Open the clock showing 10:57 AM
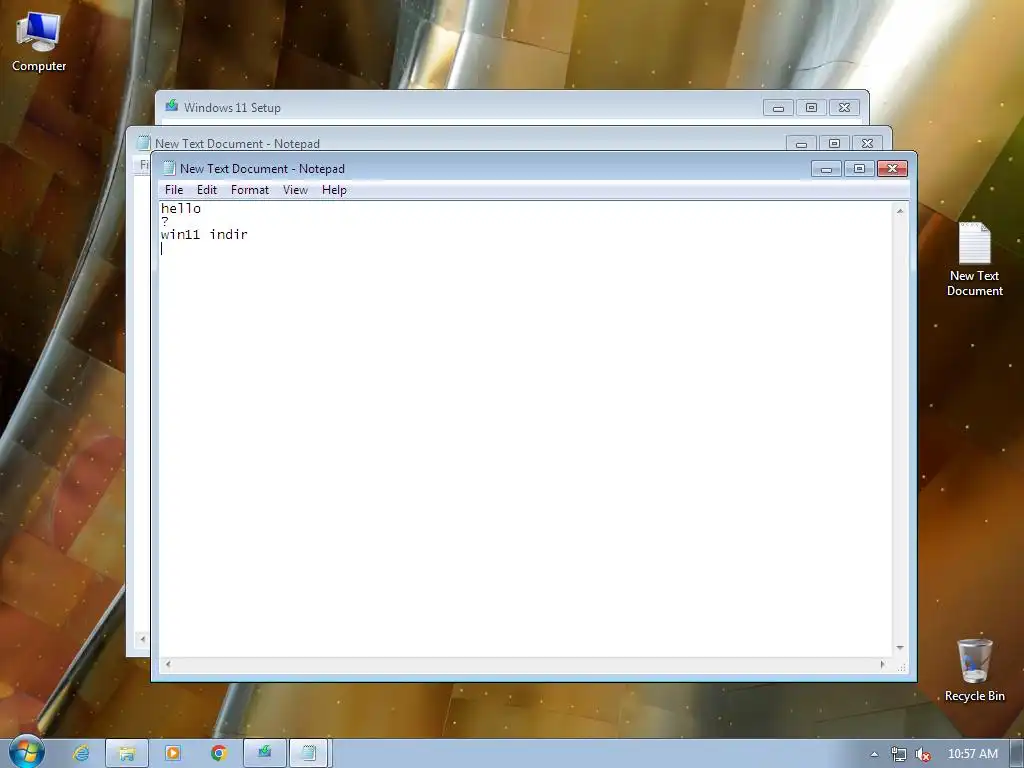The width and height of the screenshot is (1024, 768). tap(972, 754)
